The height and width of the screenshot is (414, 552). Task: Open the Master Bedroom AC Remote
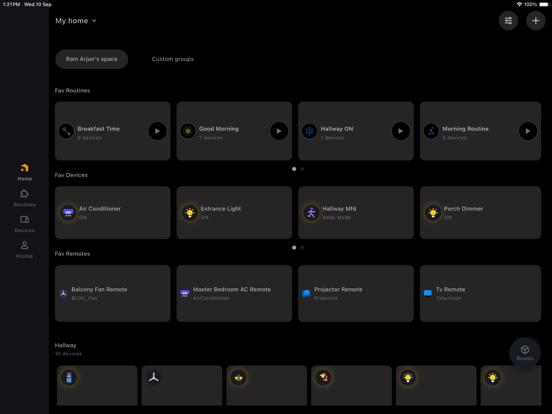pos(234,293)
